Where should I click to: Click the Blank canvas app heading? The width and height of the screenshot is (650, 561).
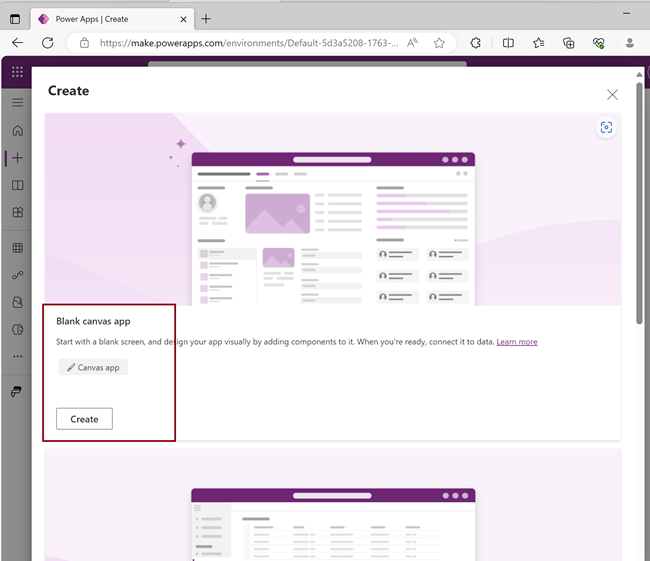(x=93, y=321)
